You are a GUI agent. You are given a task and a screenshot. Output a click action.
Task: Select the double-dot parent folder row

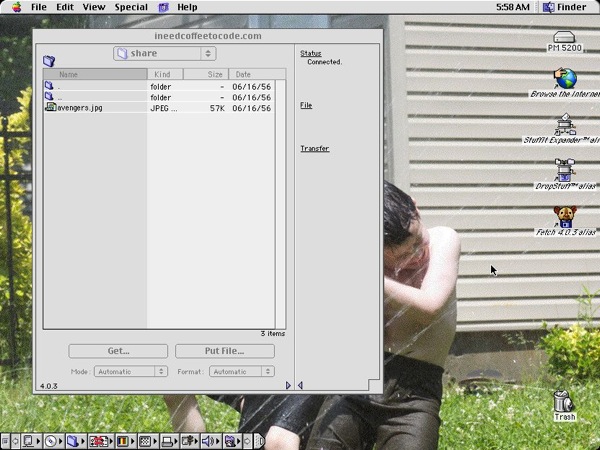tap(159, 97)
